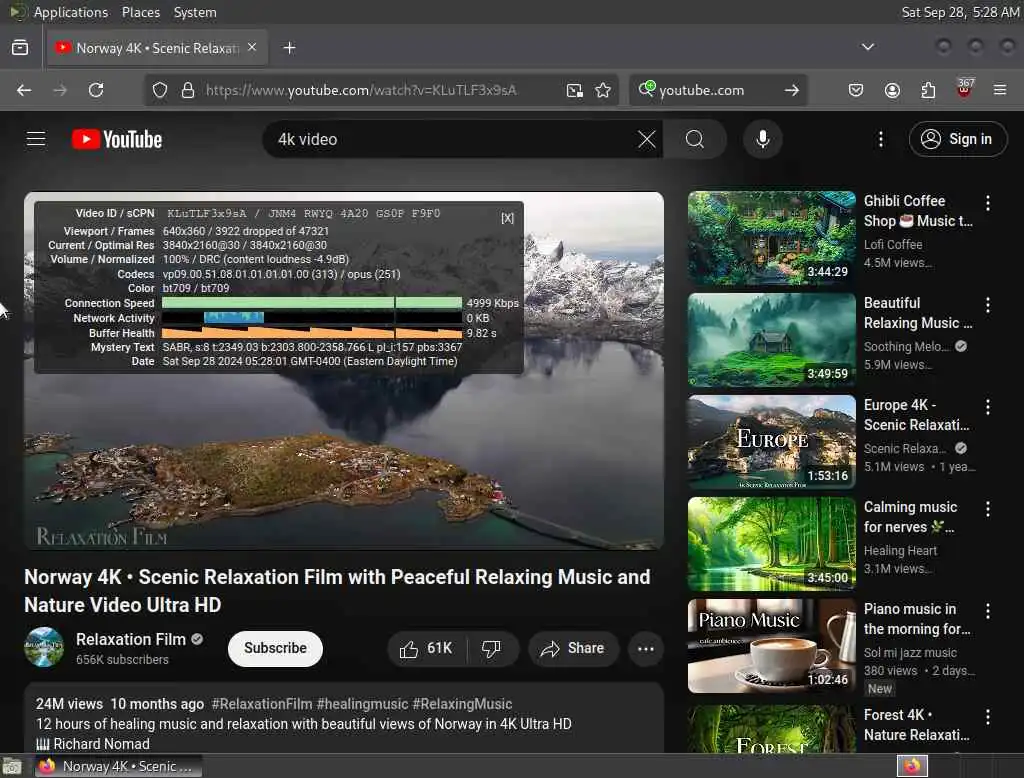The height and width of the screenshot is (778, 1024).
Task: Open Firefox account icon
Action: [x=892, y=90]
